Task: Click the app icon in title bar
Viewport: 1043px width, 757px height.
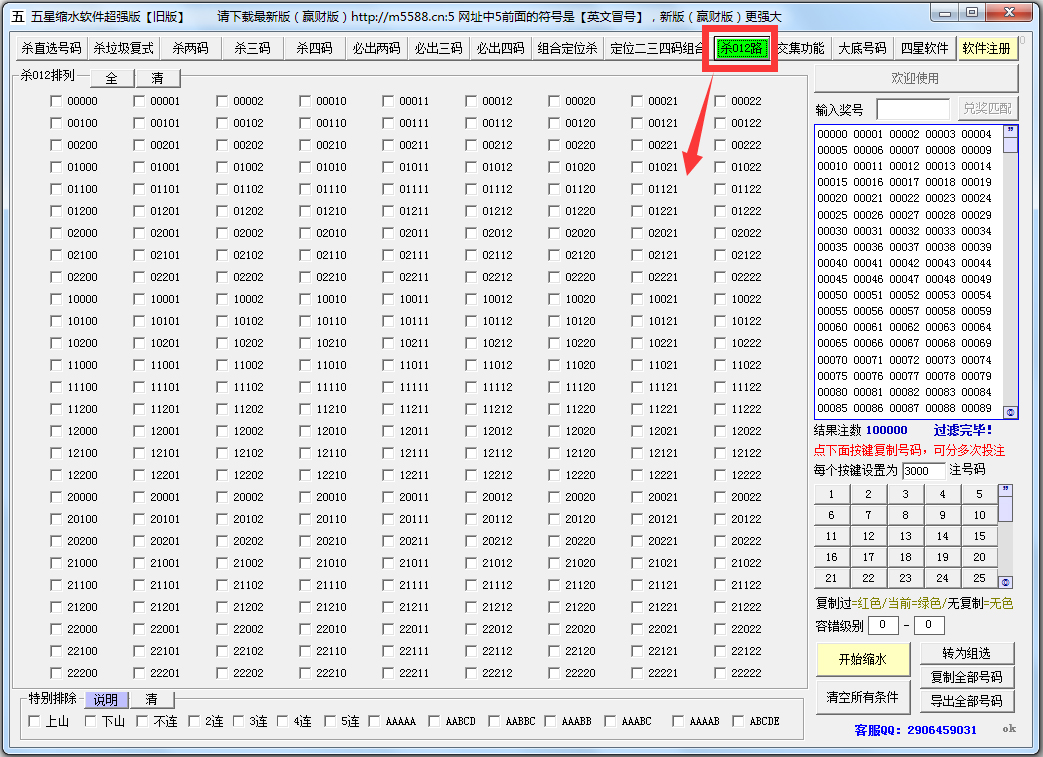Action: pyautogui.click(x=17, y=17)
